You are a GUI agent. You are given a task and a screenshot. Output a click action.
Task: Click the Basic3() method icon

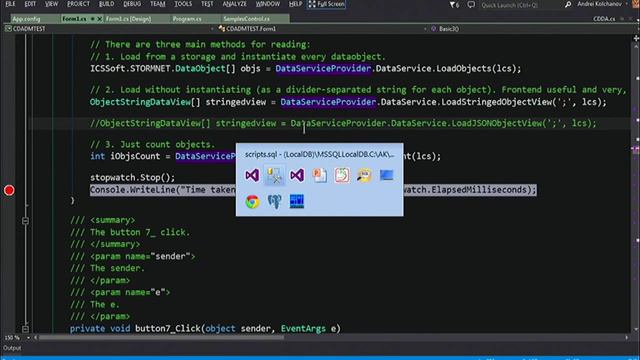[x=433, y=29]
